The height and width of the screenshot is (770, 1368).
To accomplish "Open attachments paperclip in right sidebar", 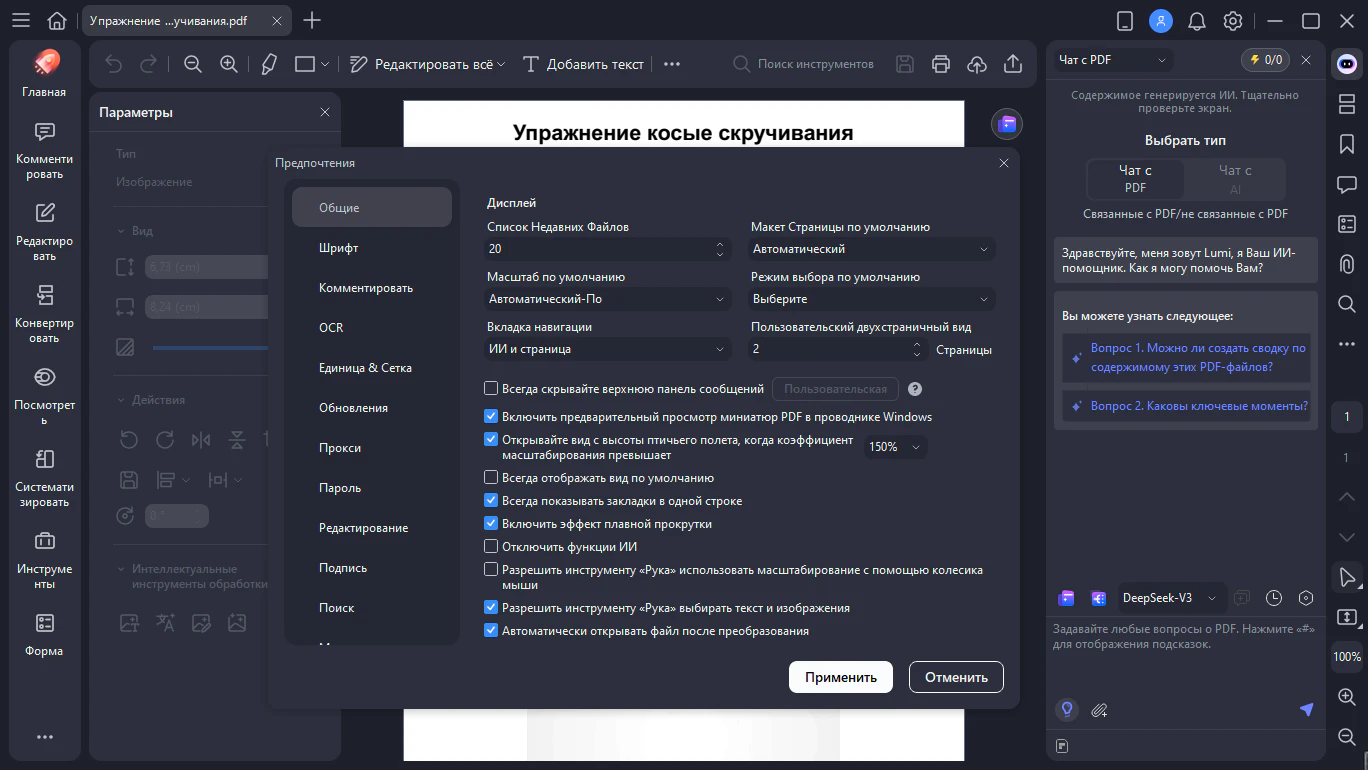I will coord(1347,264).
